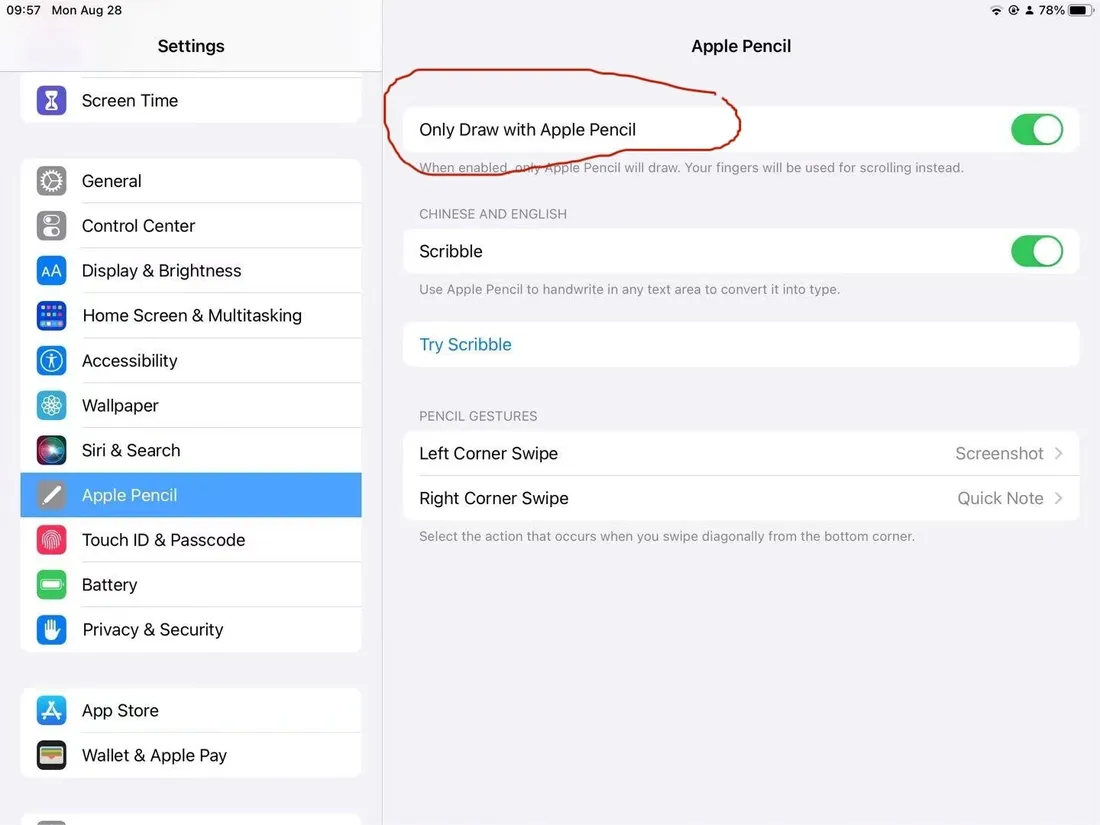
Task: Tap the 09:57 clock in status bar
Action: [x=23, y=11]
